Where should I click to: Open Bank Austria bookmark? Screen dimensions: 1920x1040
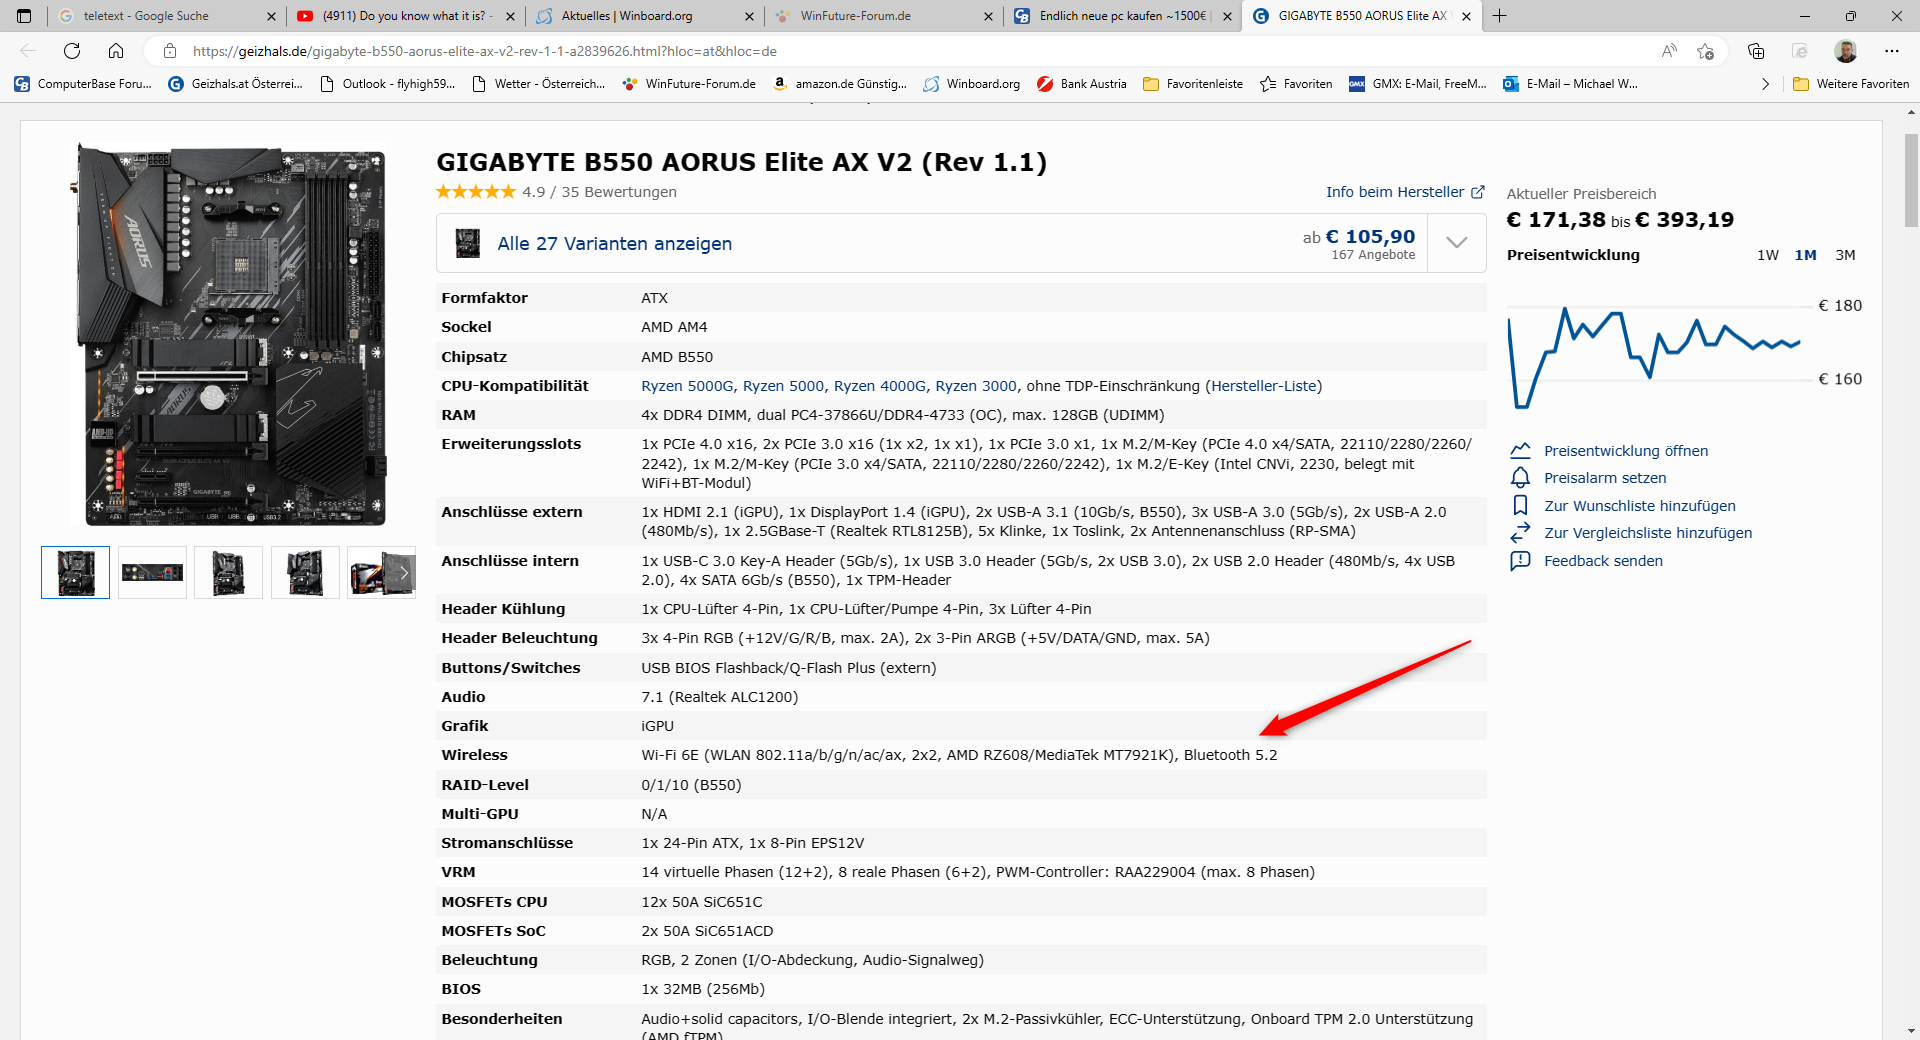pos(1082,84)
